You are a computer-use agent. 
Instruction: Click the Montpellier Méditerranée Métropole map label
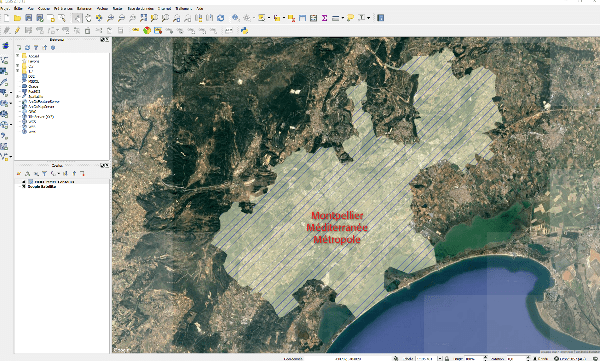337,227
